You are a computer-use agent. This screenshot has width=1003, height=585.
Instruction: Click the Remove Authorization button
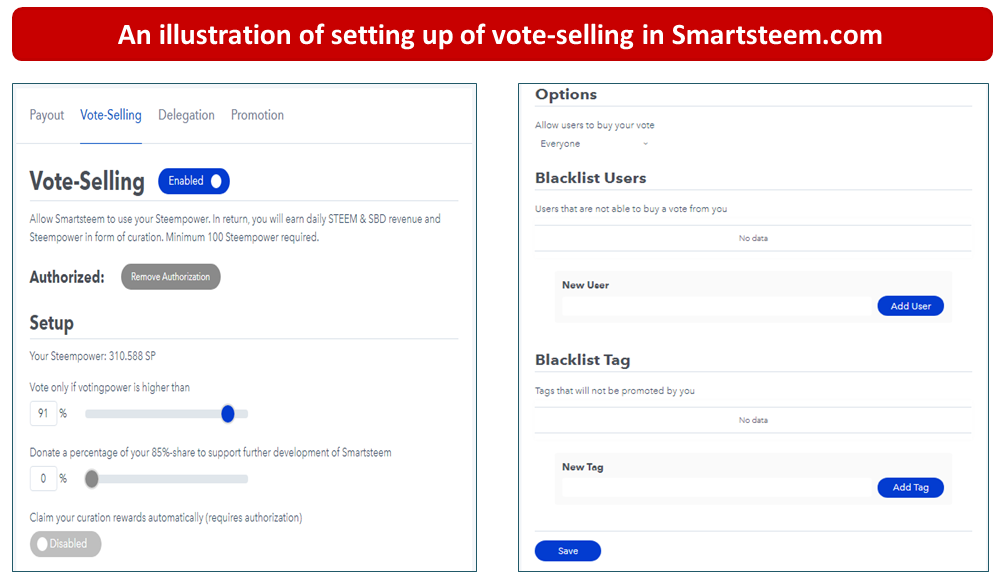[171, 277]
